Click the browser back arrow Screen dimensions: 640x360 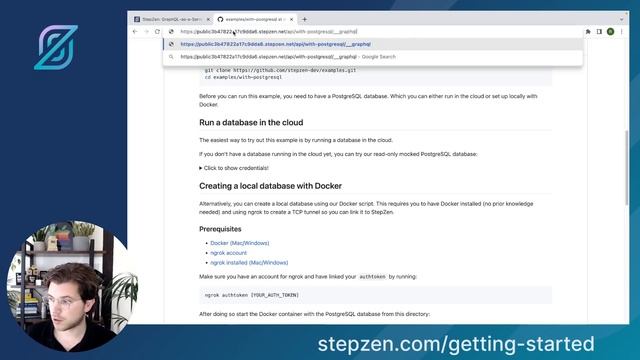pyautogui.click(x=135, y=31)
